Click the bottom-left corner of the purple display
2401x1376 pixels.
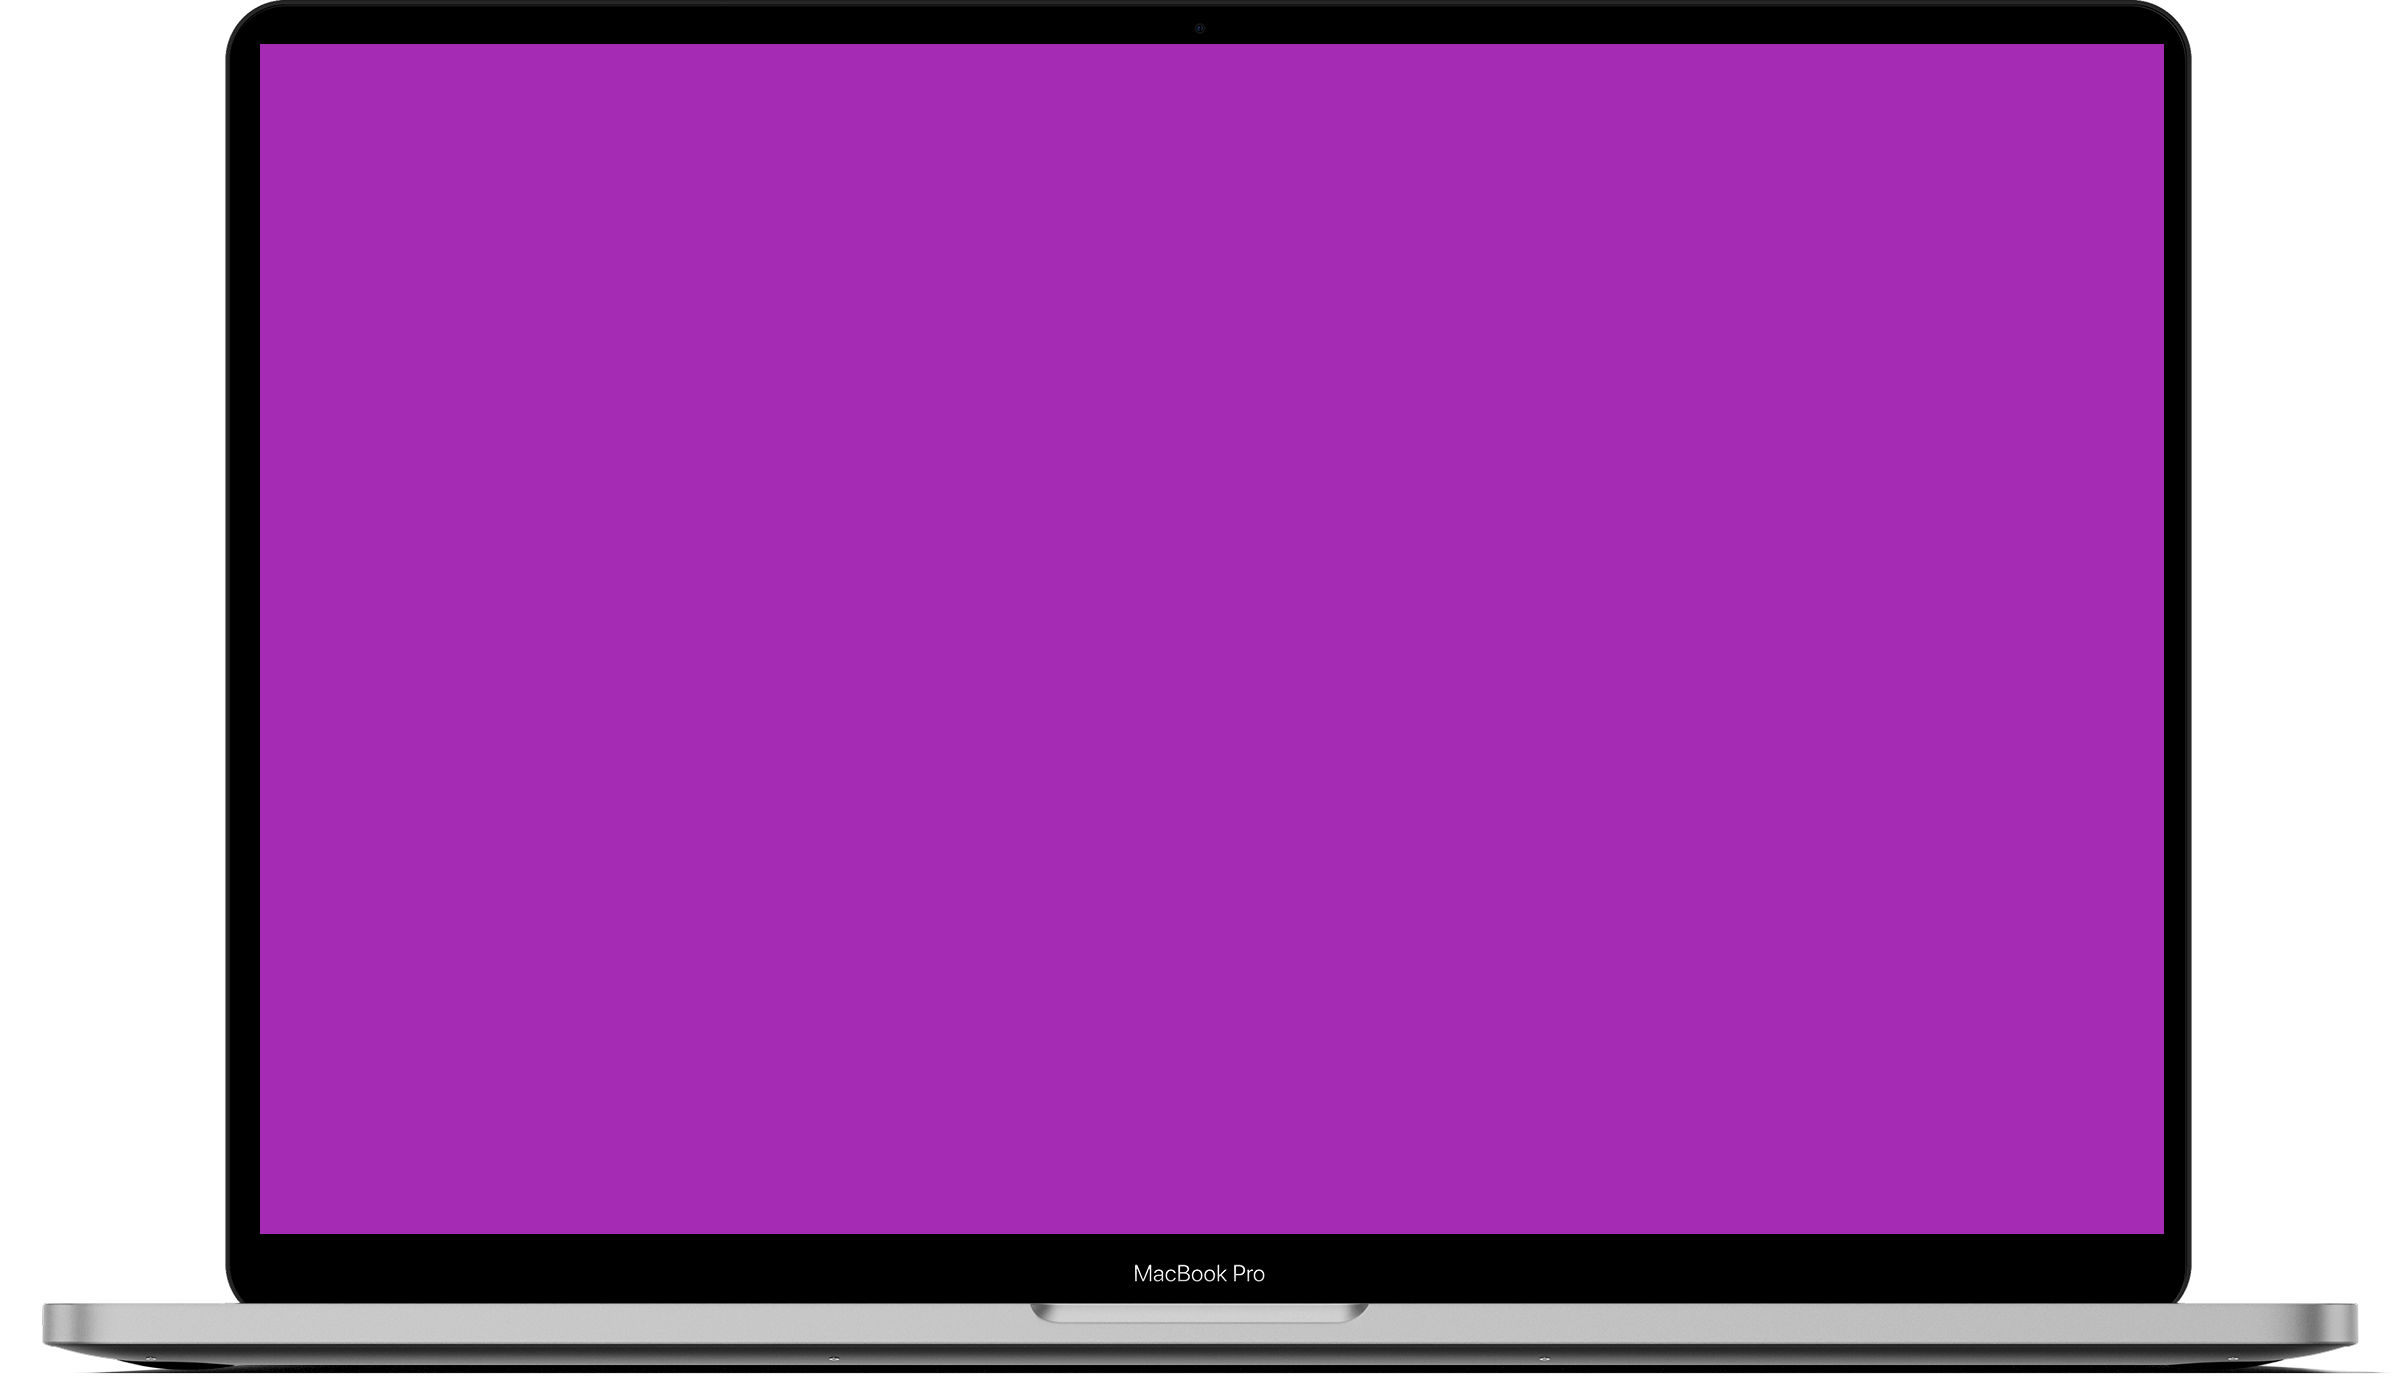point(262,1231)
